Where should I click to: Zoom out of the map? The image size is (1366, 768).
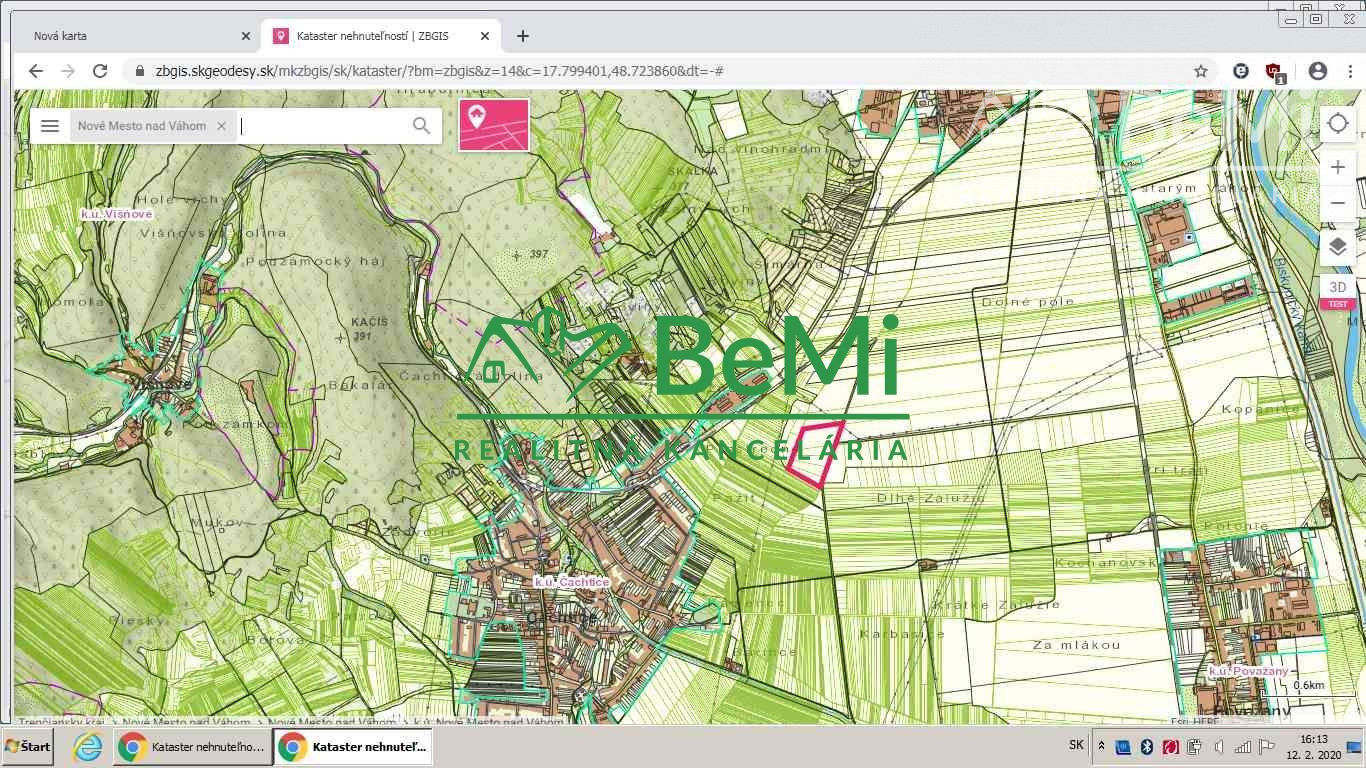[x=1338, y=203]
